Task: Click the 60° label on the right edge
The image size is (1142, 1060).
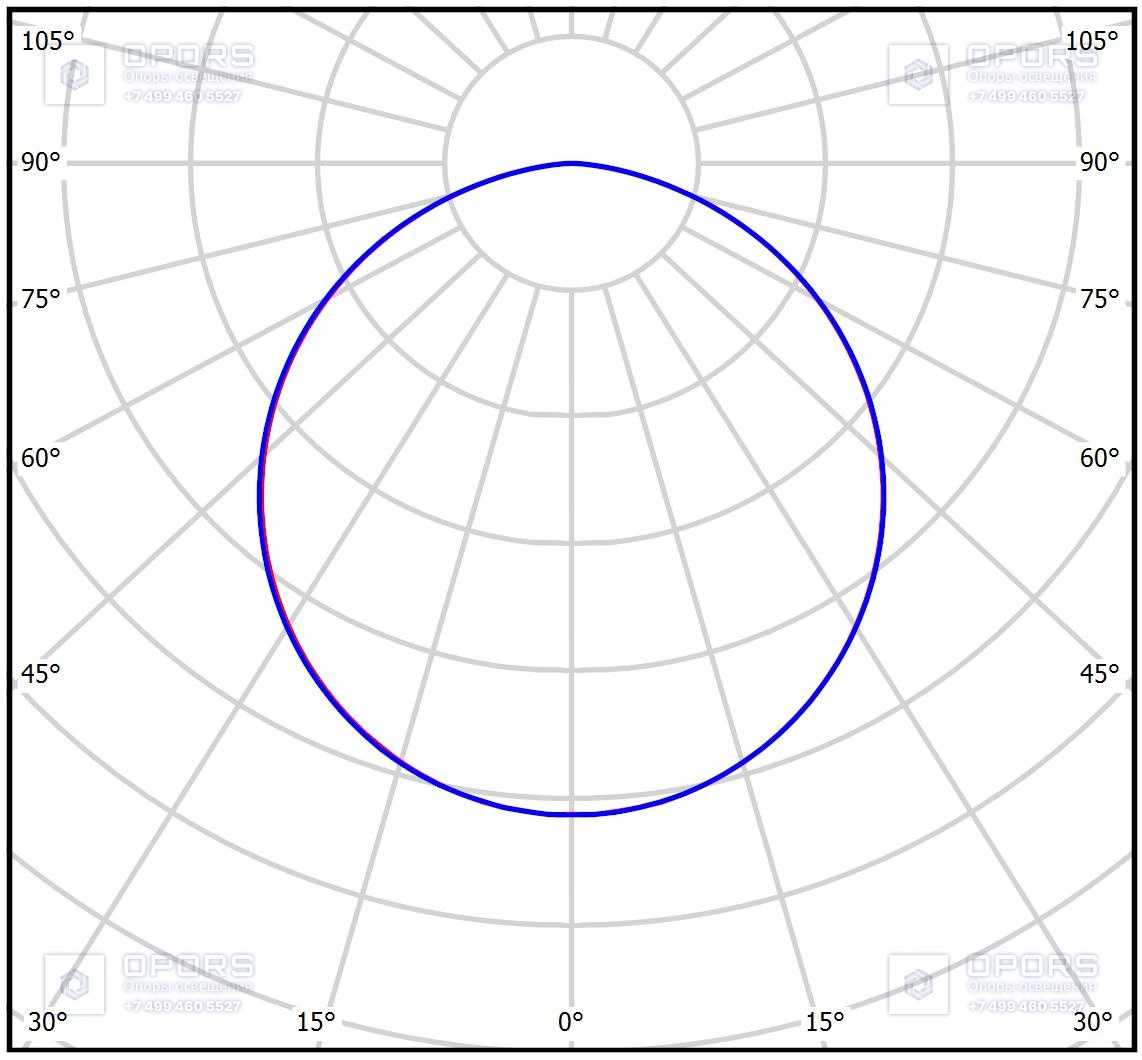Action: [1100, 458]
